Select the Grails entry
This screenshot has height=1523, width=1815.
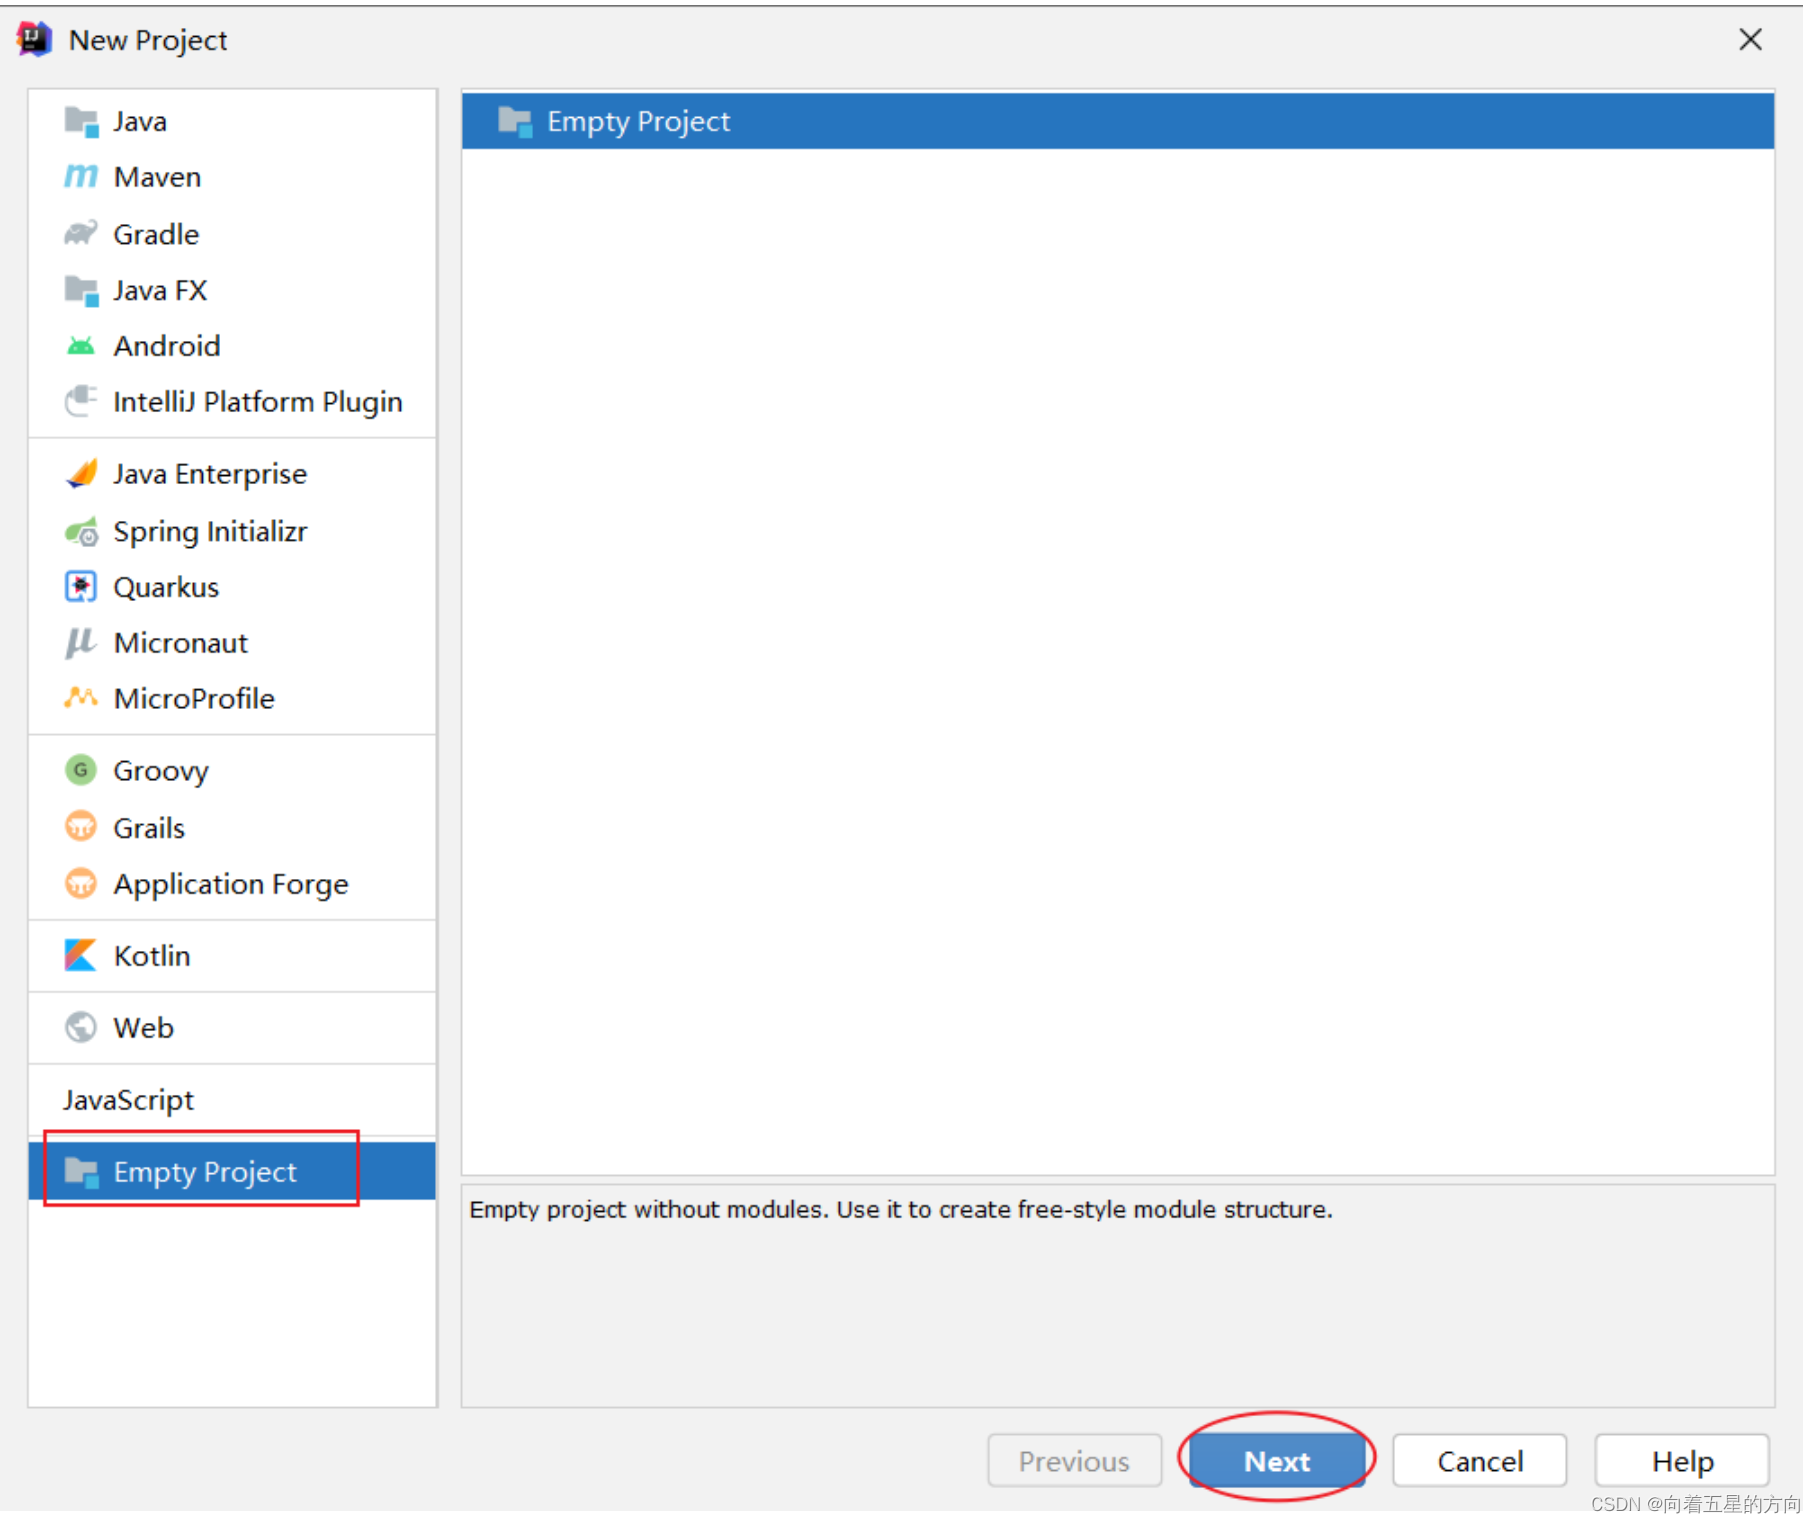[232, 827]
